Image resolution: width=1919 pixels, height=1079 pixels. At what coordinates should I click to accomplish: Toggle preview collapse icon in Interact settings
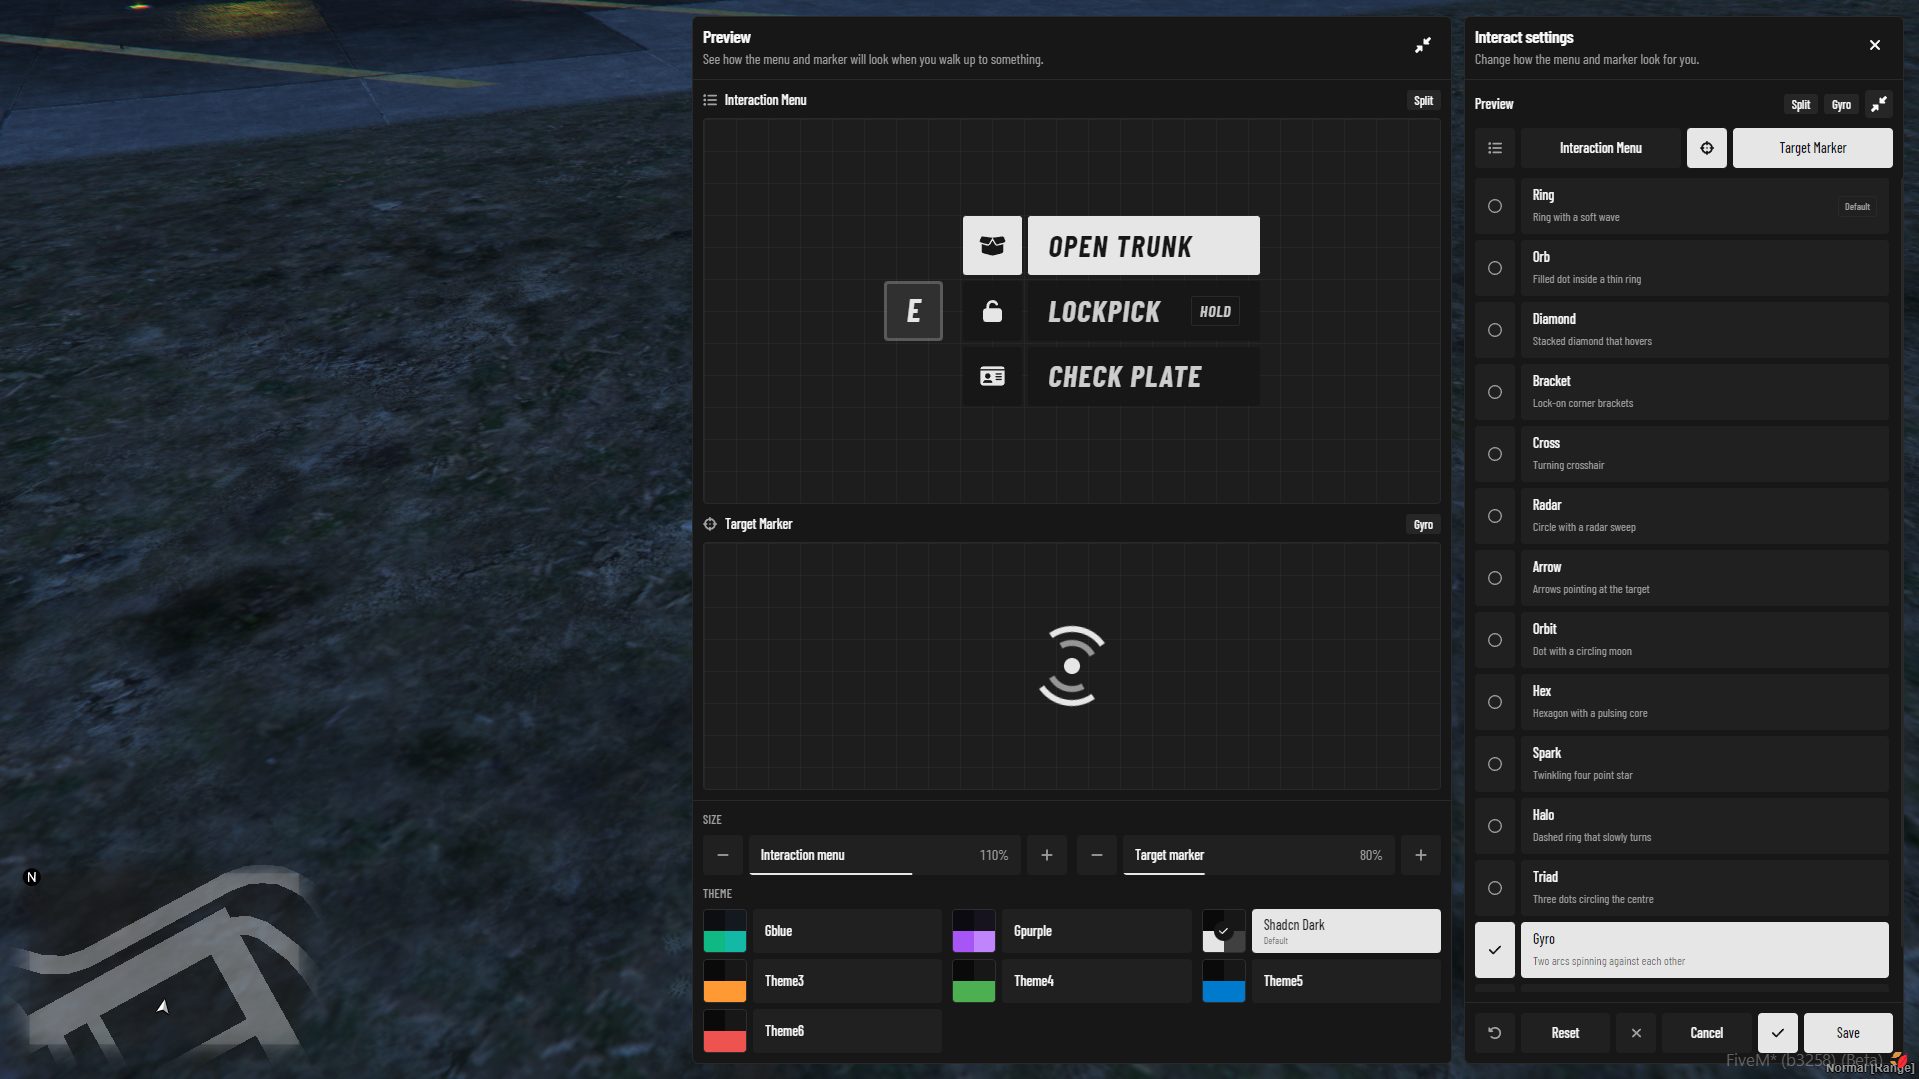1879,104
